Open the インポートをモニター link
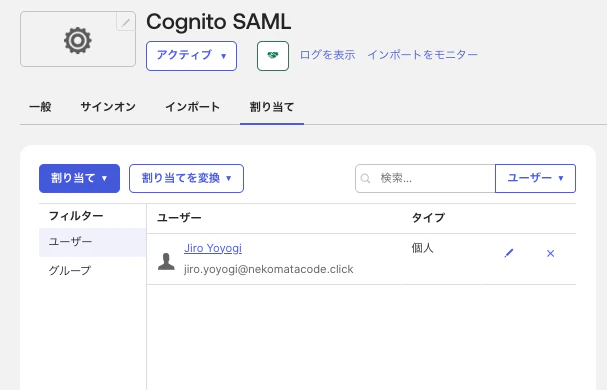The image size is (607, 390). click(x=422, y=55)
